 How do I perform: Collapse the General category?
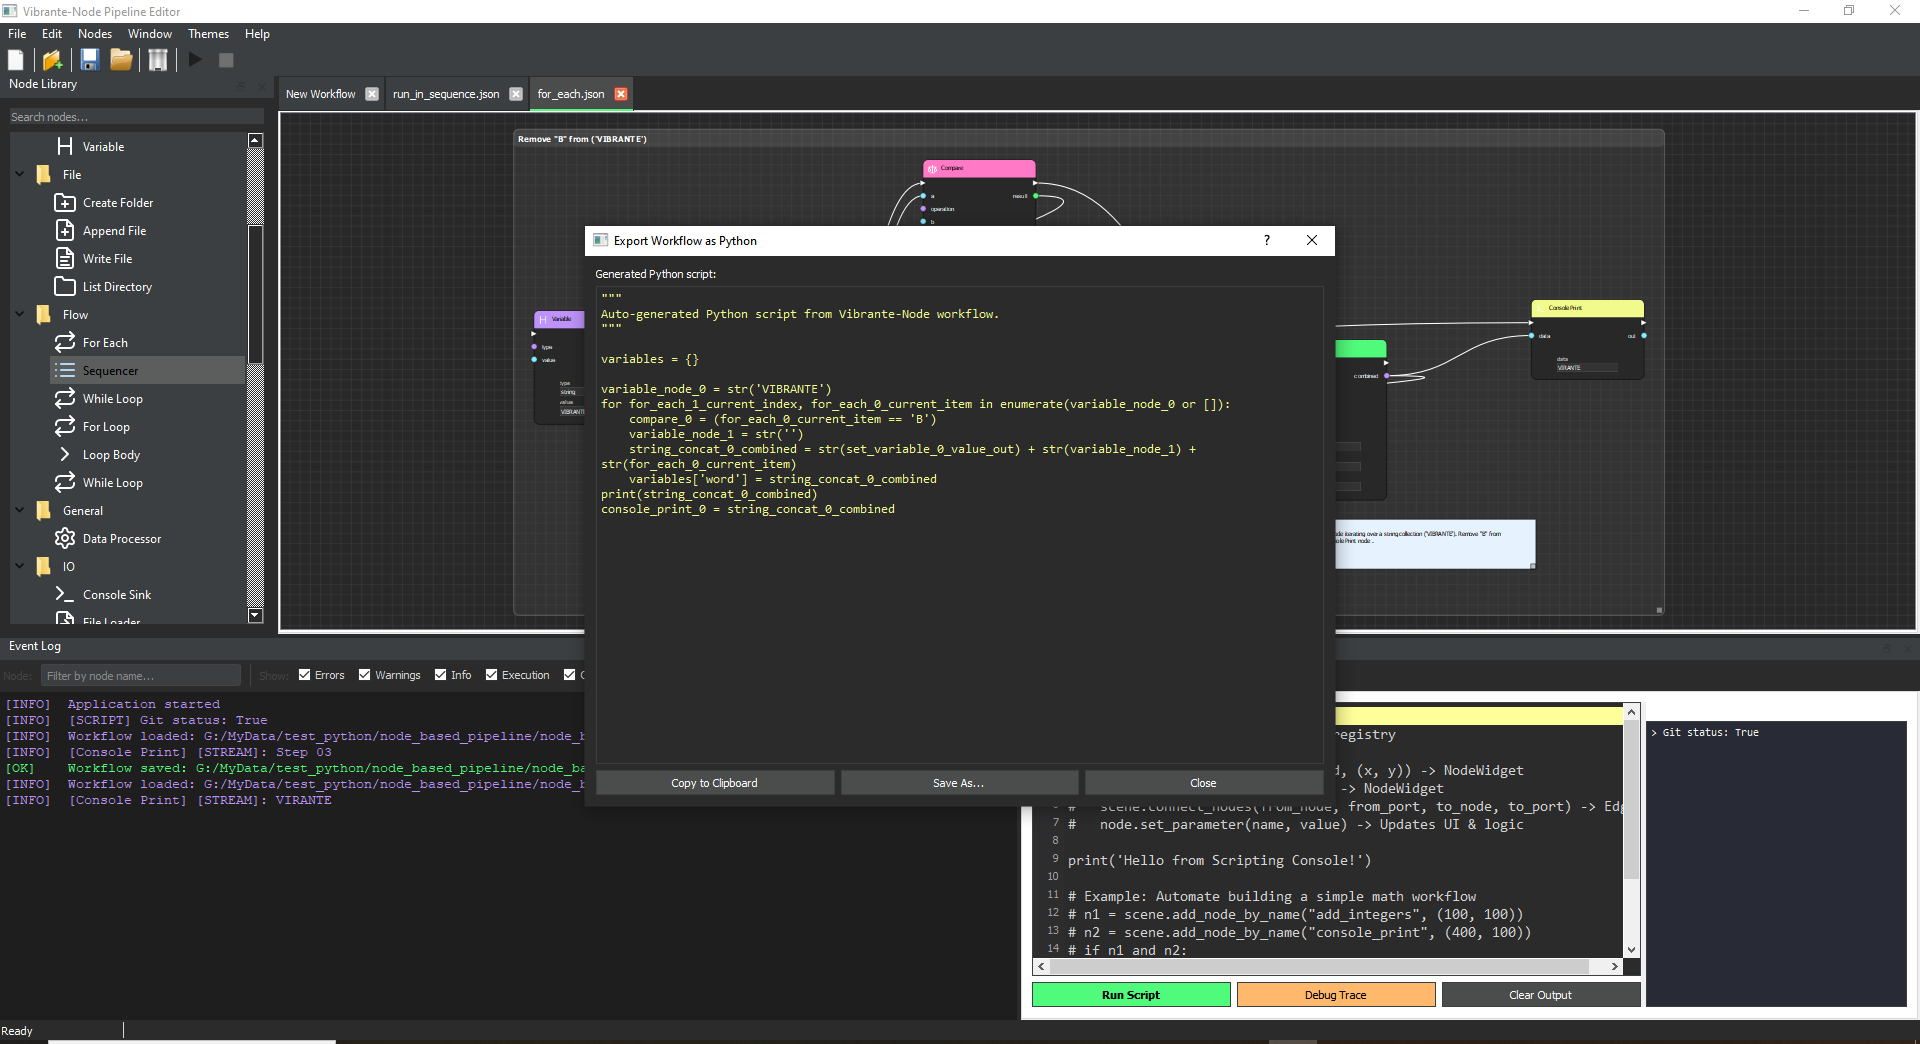coord(20,510)
